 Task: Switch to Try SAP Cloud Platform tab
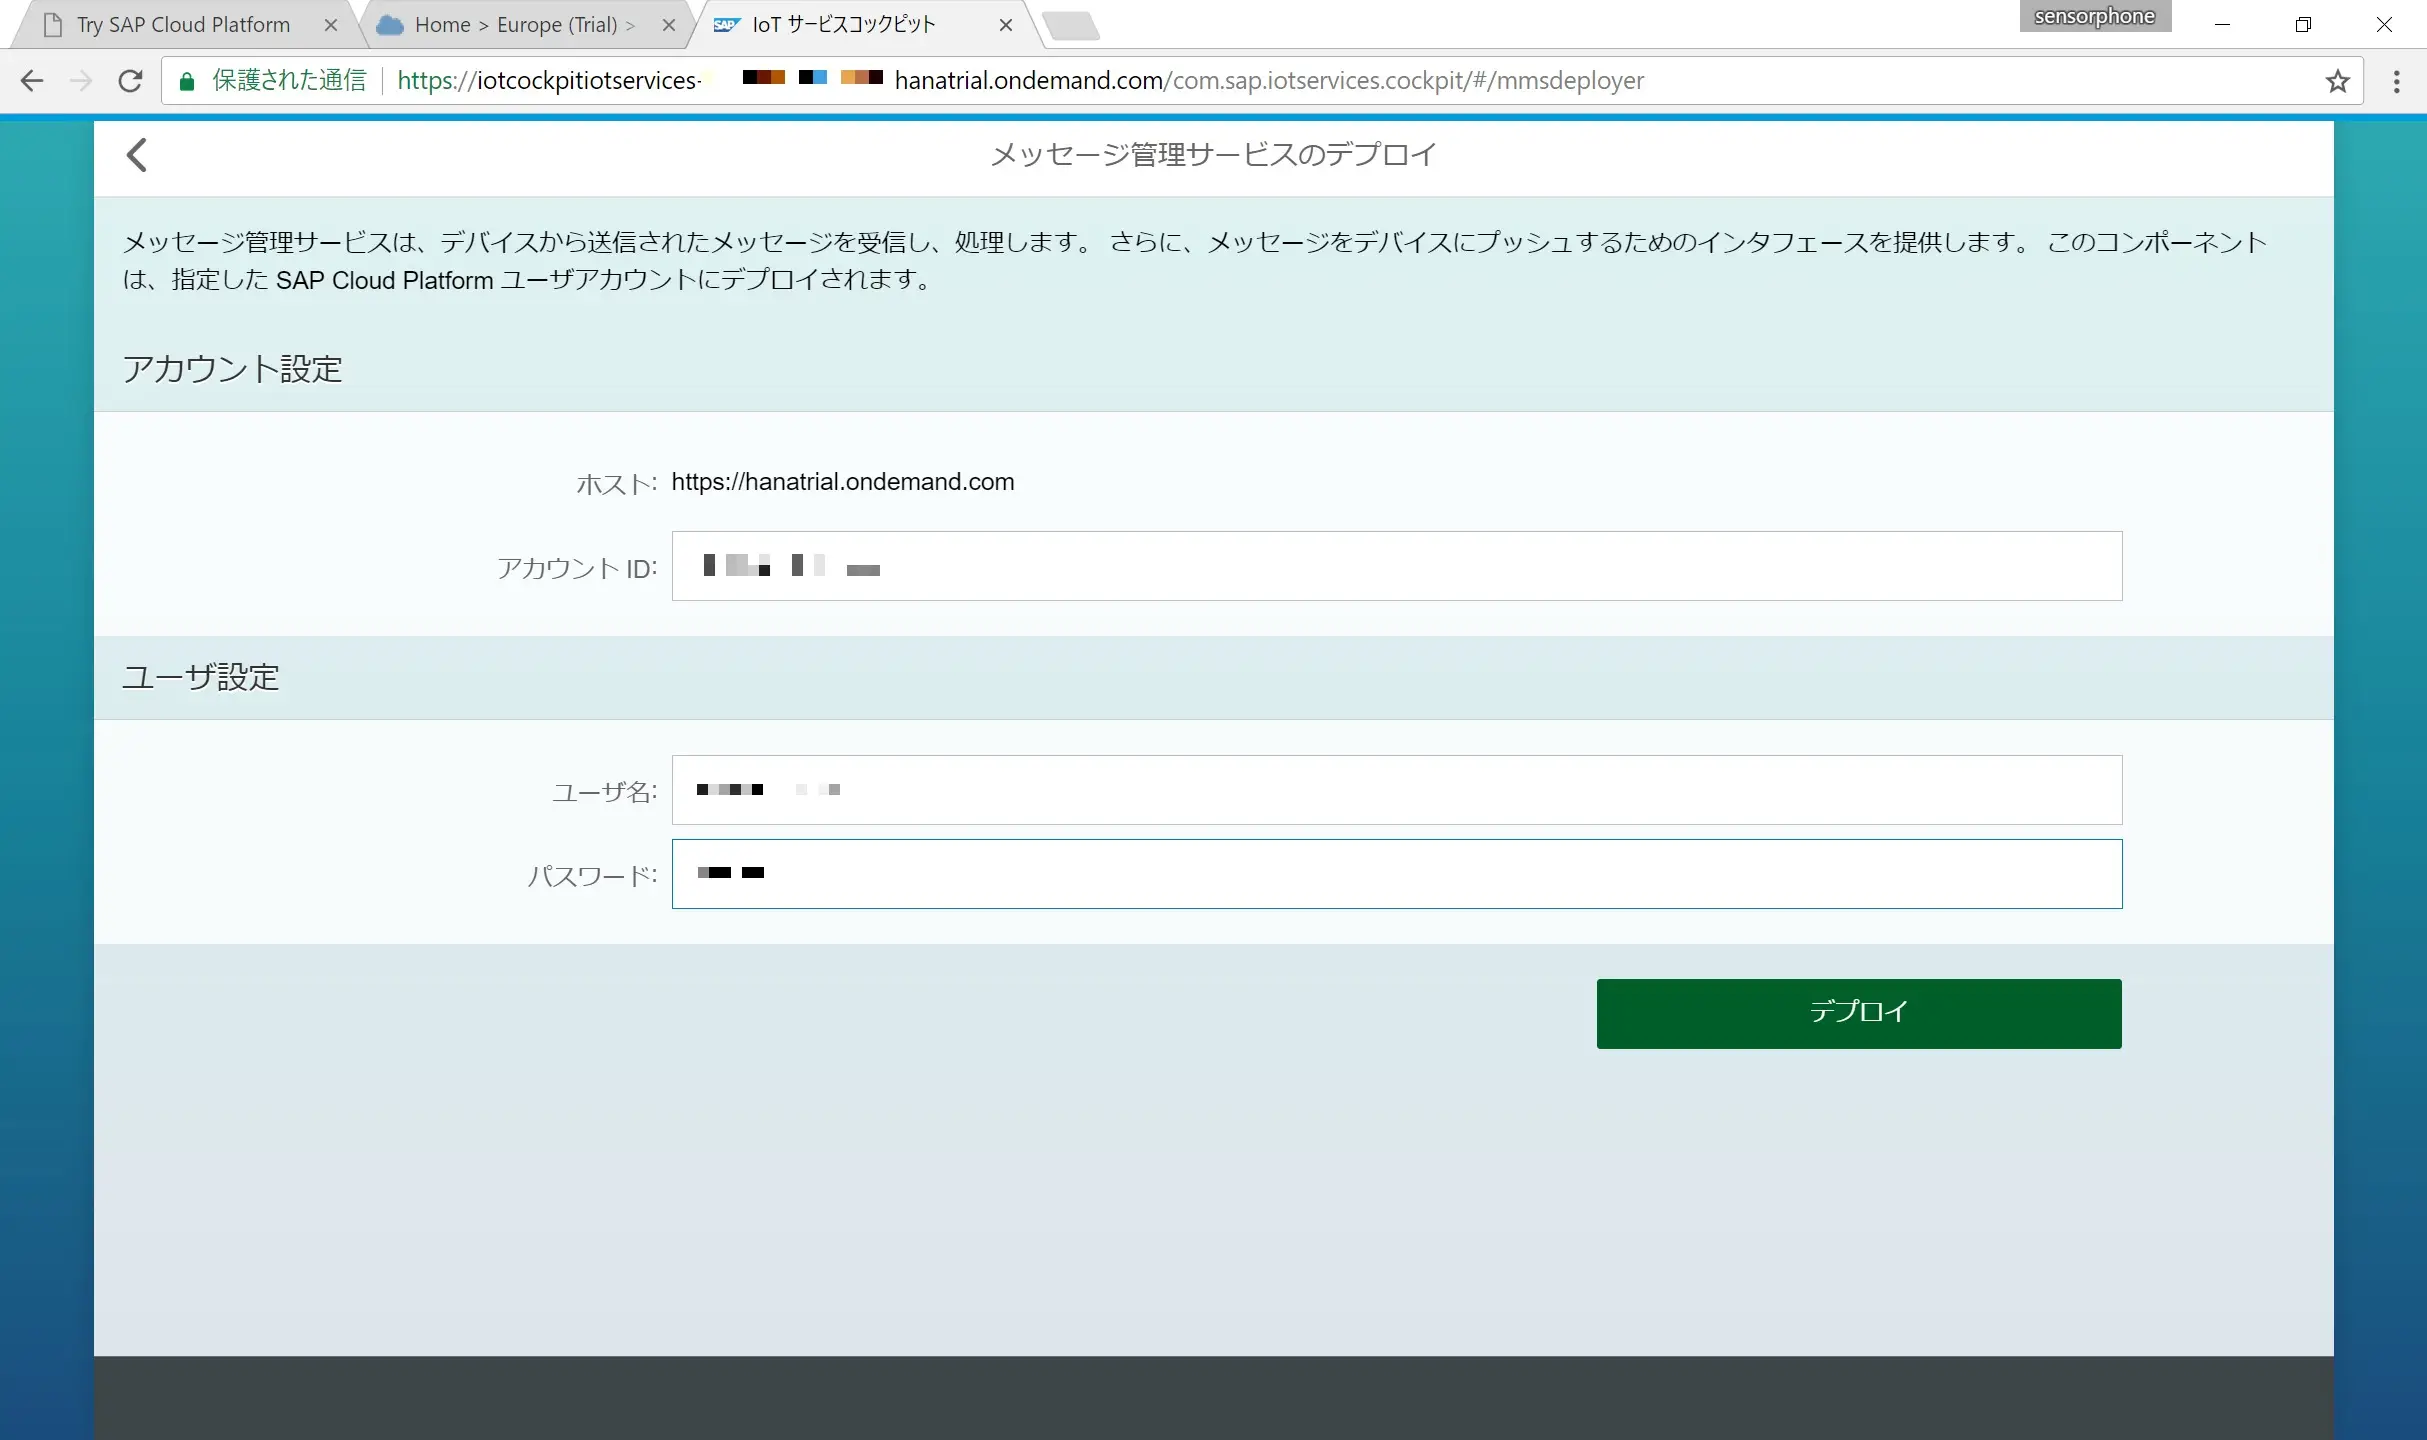[x=185, y=25]
